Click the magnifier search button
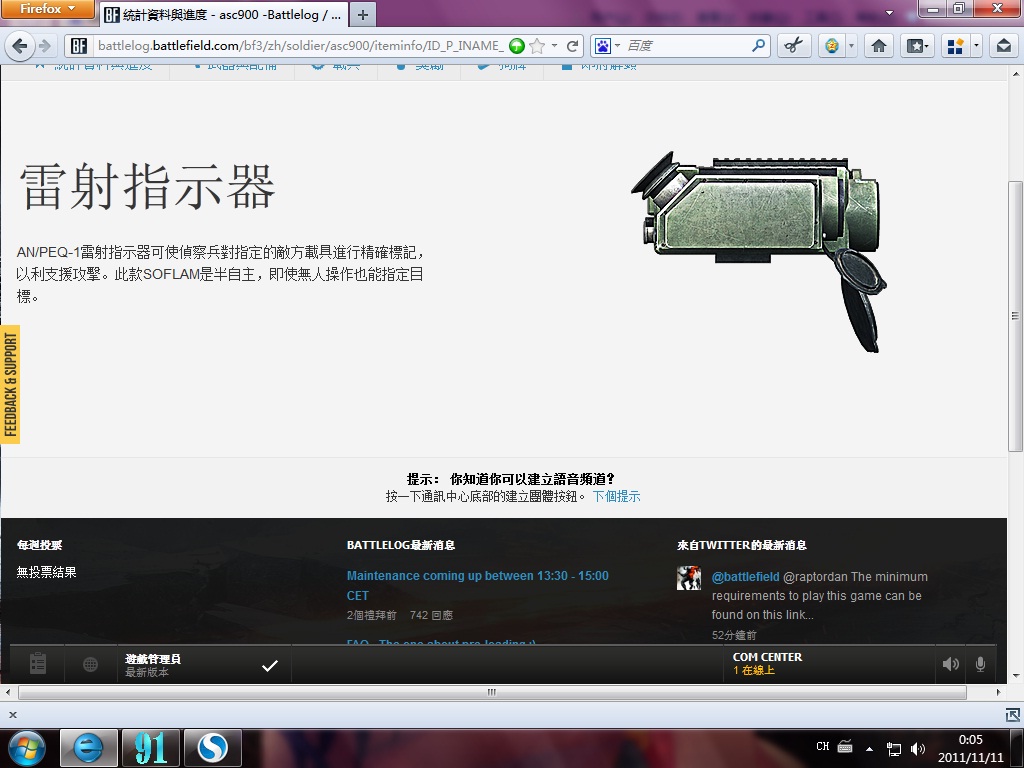This screenshot has width=1024, height=768. click(758, 46)
